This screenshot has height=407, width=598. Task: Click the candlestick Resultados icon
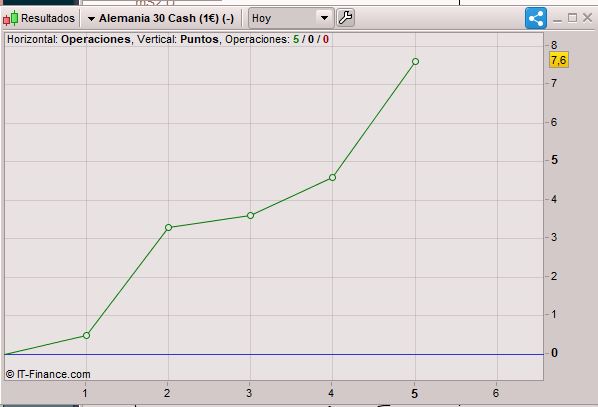[11, 18]
